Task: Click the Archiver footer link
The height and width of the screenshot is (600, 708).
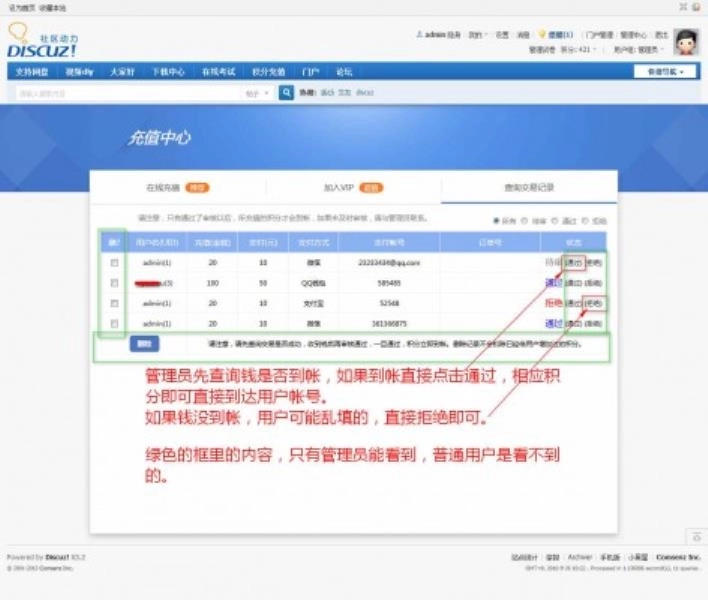Action: click(580, 557)
